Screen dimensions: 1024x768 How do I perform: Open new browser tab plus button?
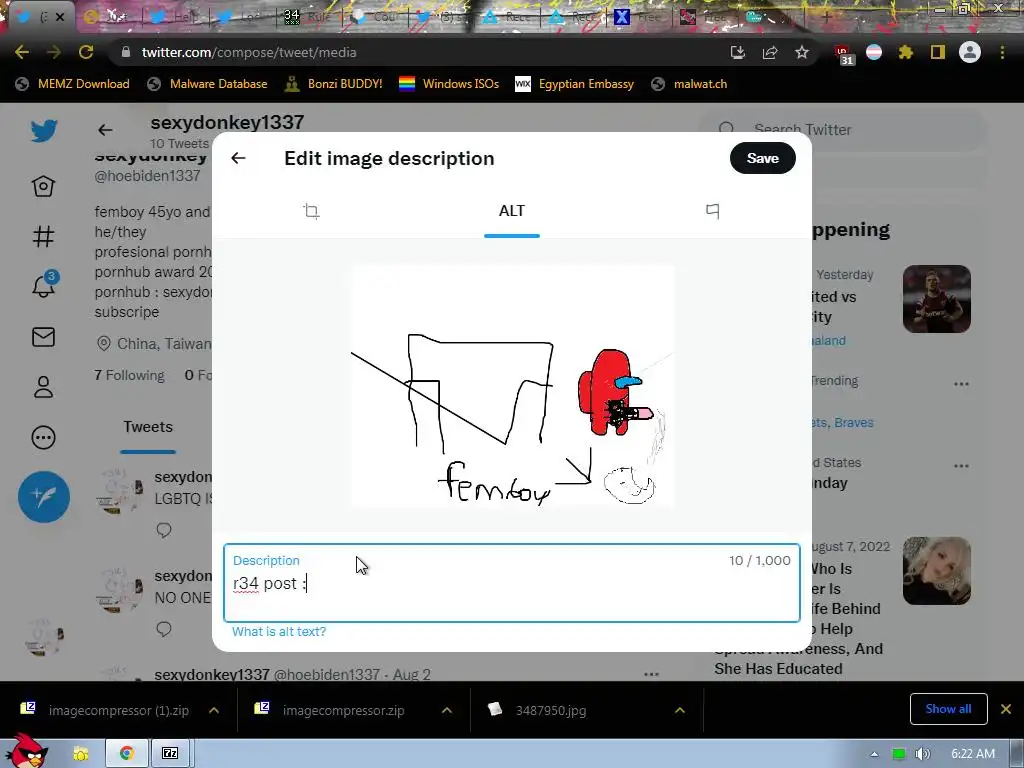[826, 17]
